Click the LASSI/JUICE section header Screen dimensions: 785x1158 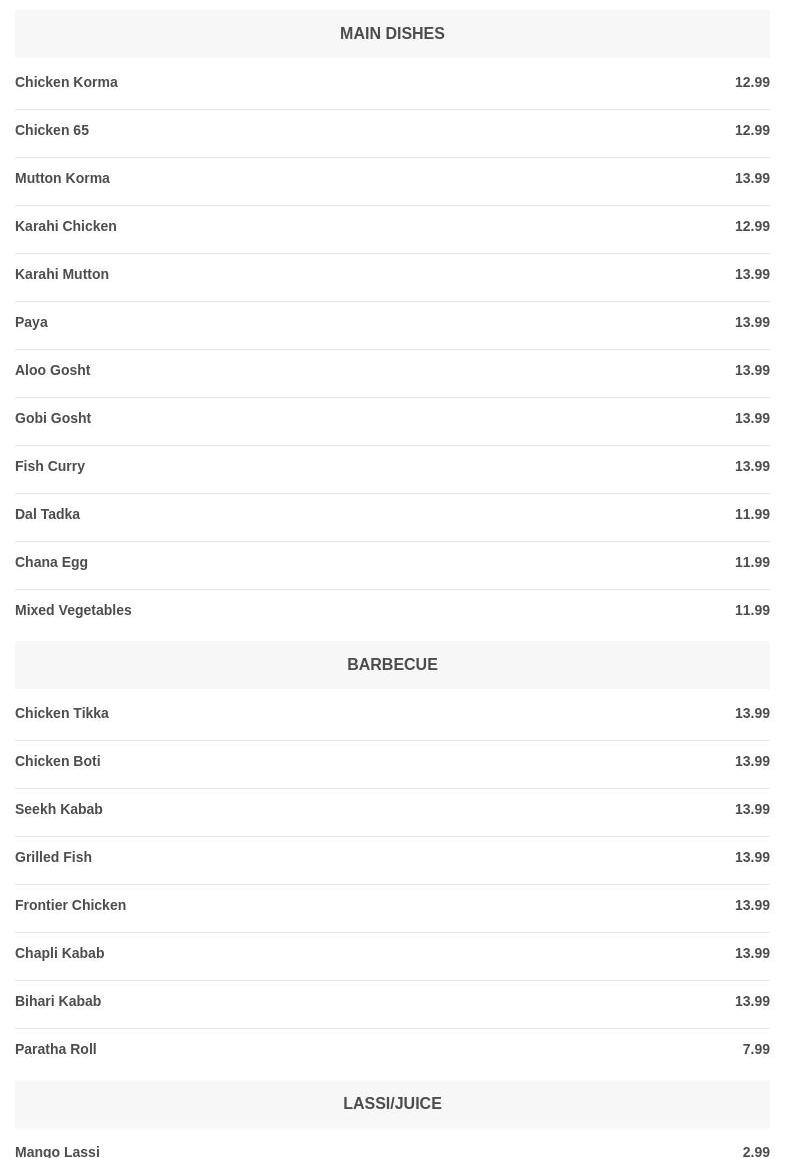point(392,1104)
